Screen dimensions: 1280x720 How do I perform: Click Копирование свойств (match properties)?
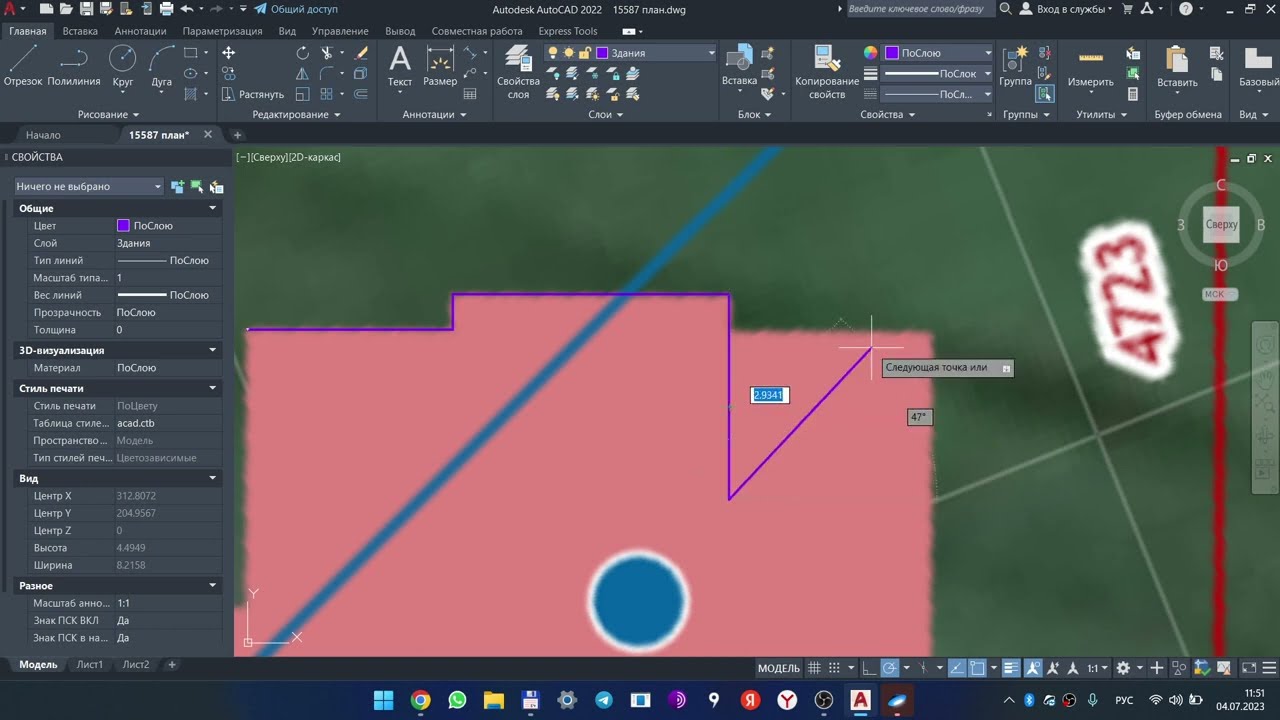[827, 72]
